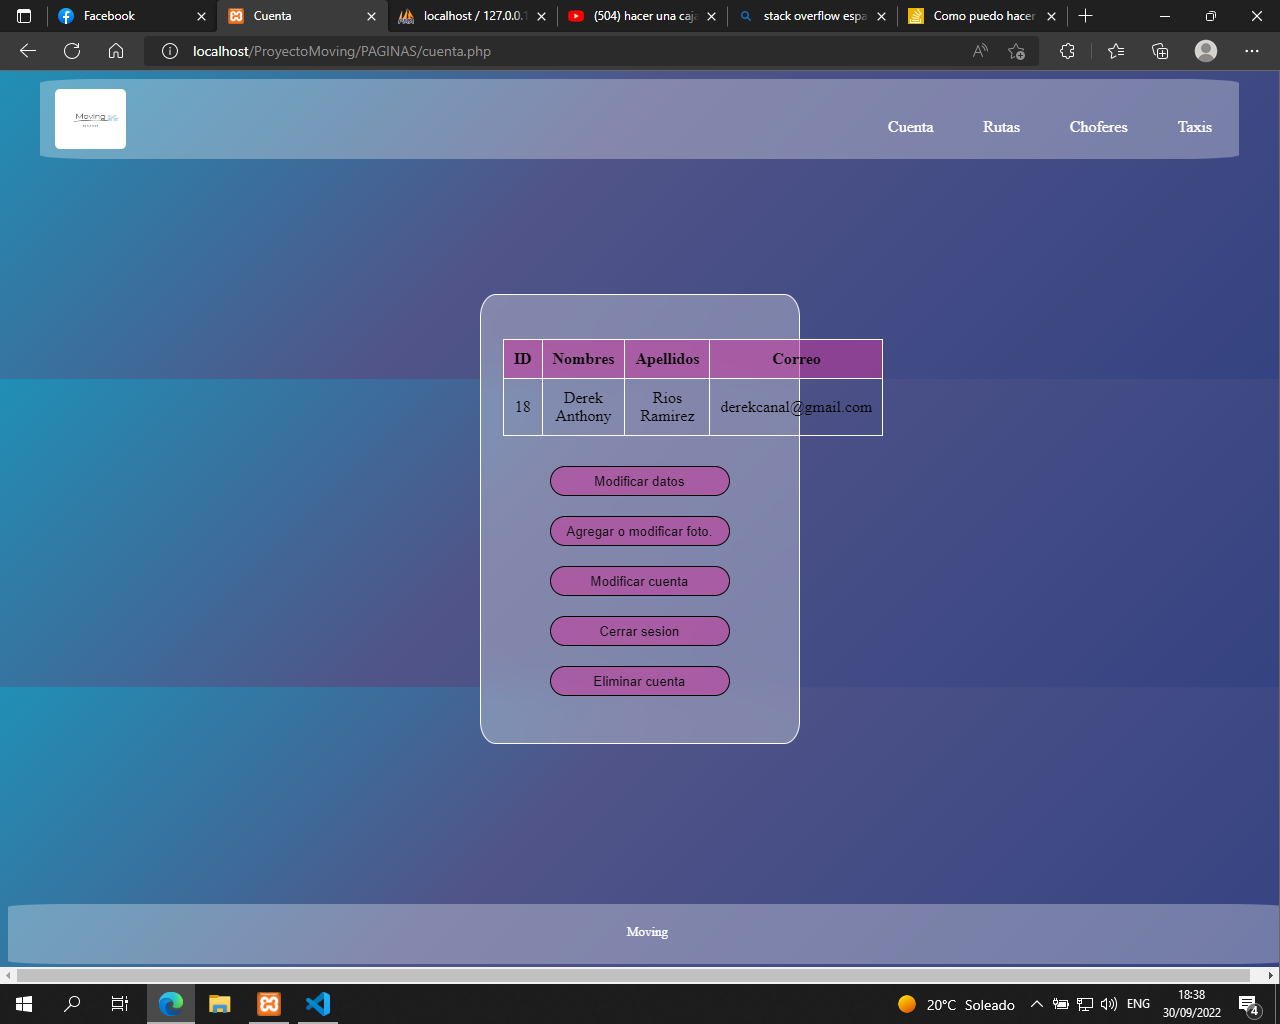Image resolution: width=1280 pixels, height=1024 pixels.
Task: Open Visual Studio Code from taskbar
Action: pyautogui.click(x=318, y=1004)
